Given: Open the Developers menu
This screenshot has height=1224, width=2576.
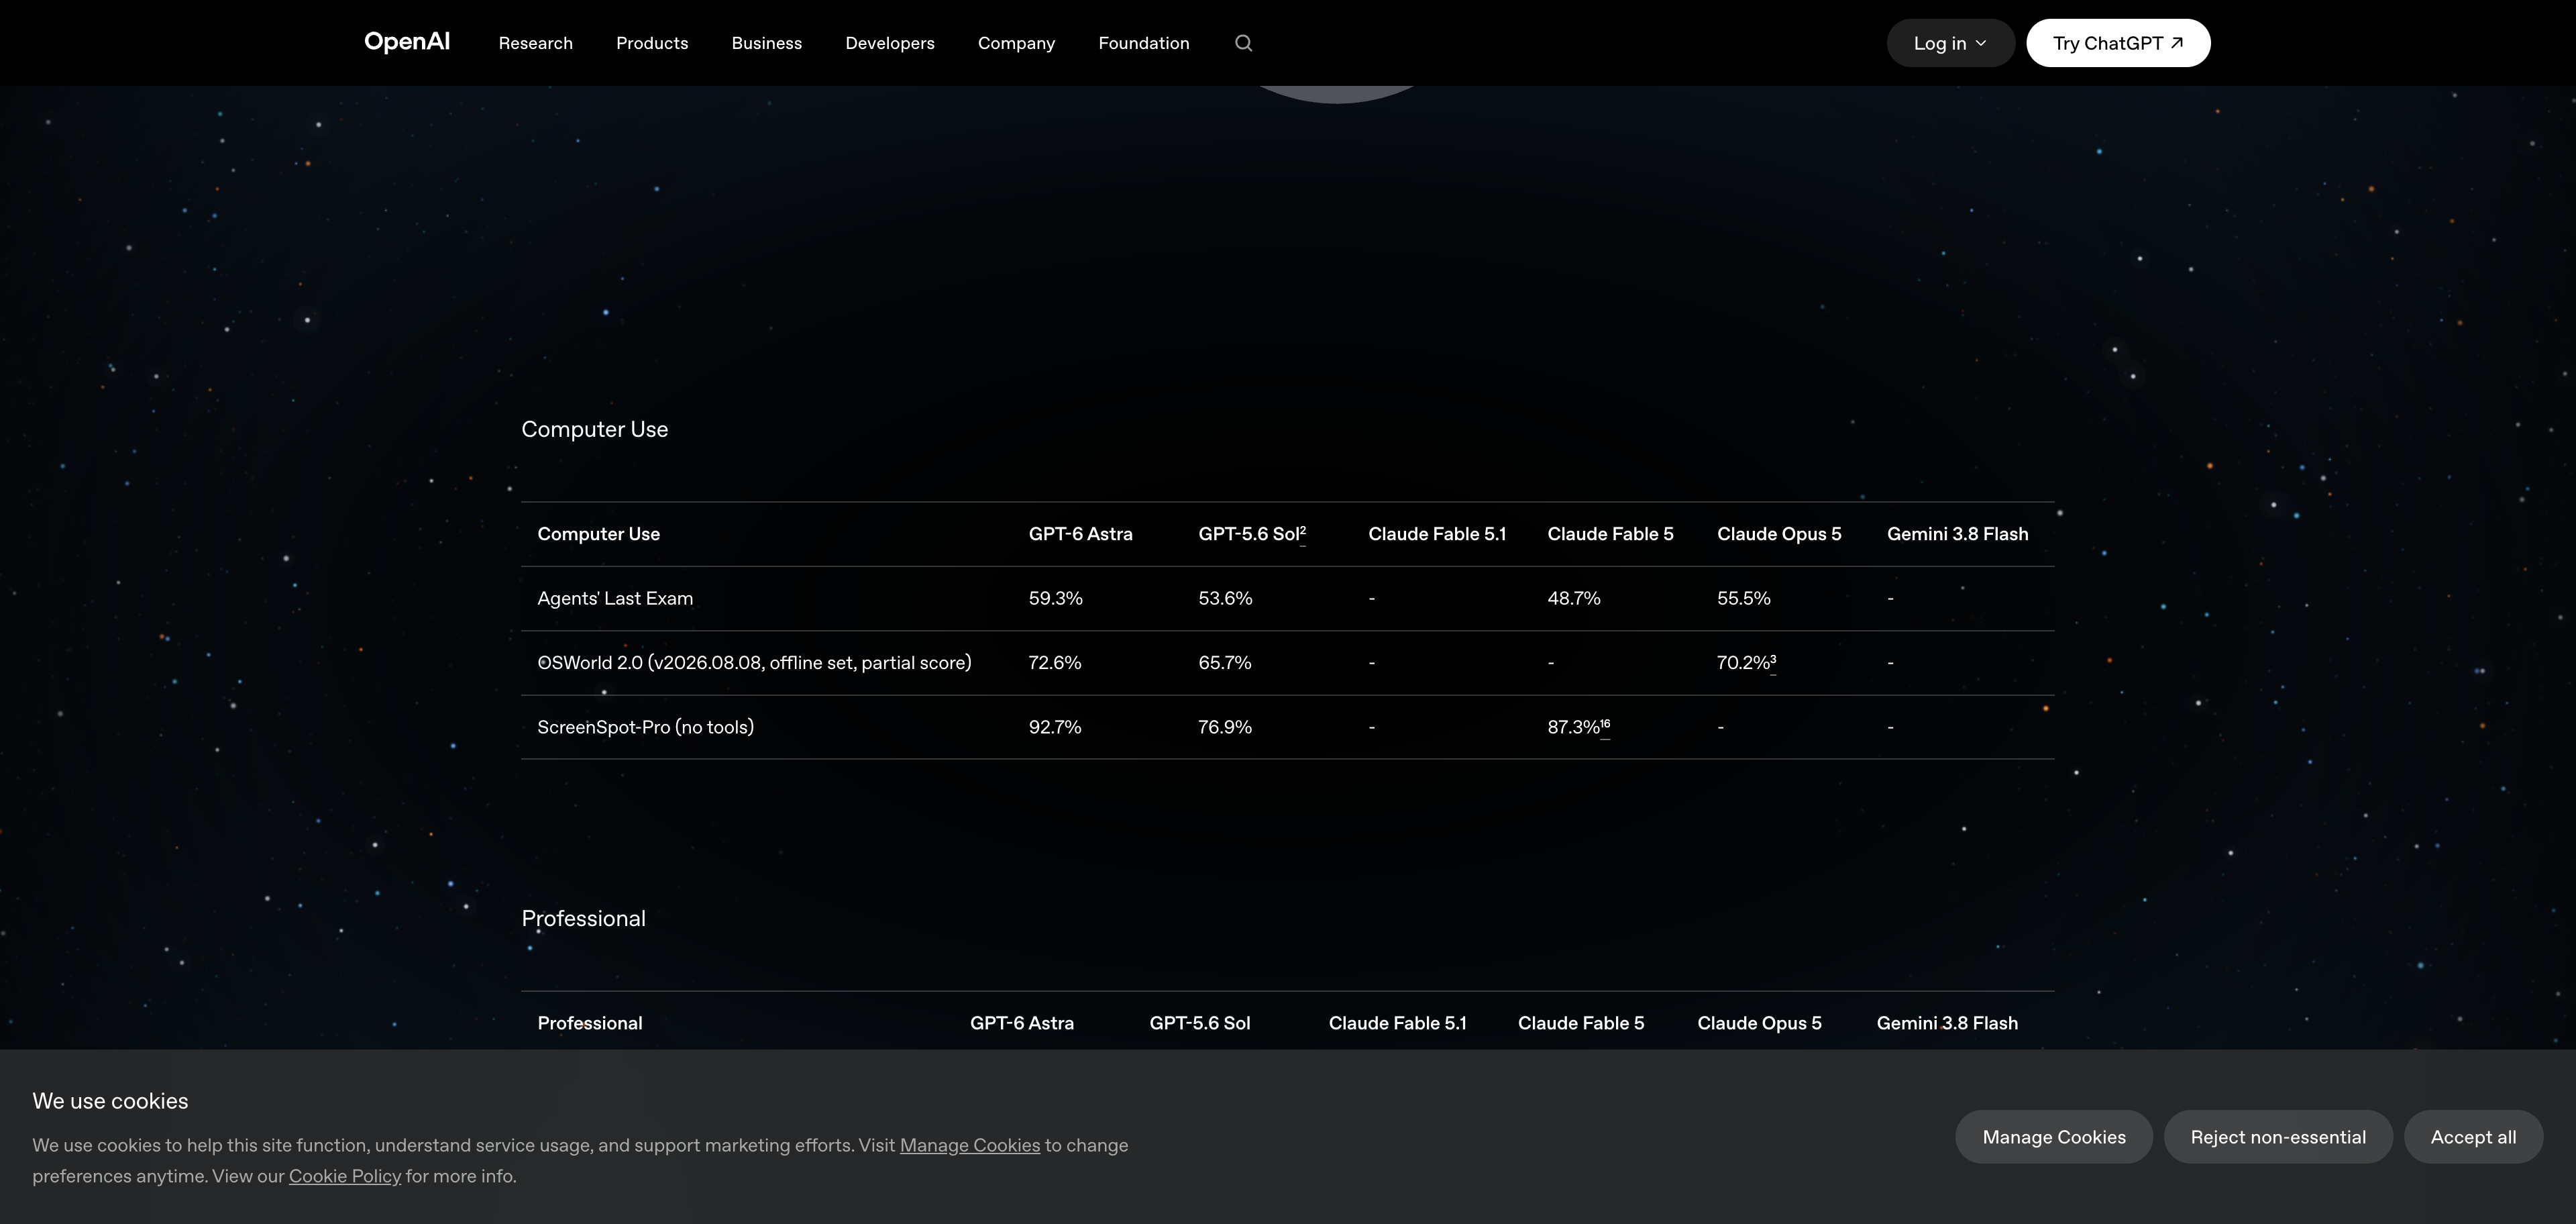Looking at the screenshot, I should [x=890, y=43].
